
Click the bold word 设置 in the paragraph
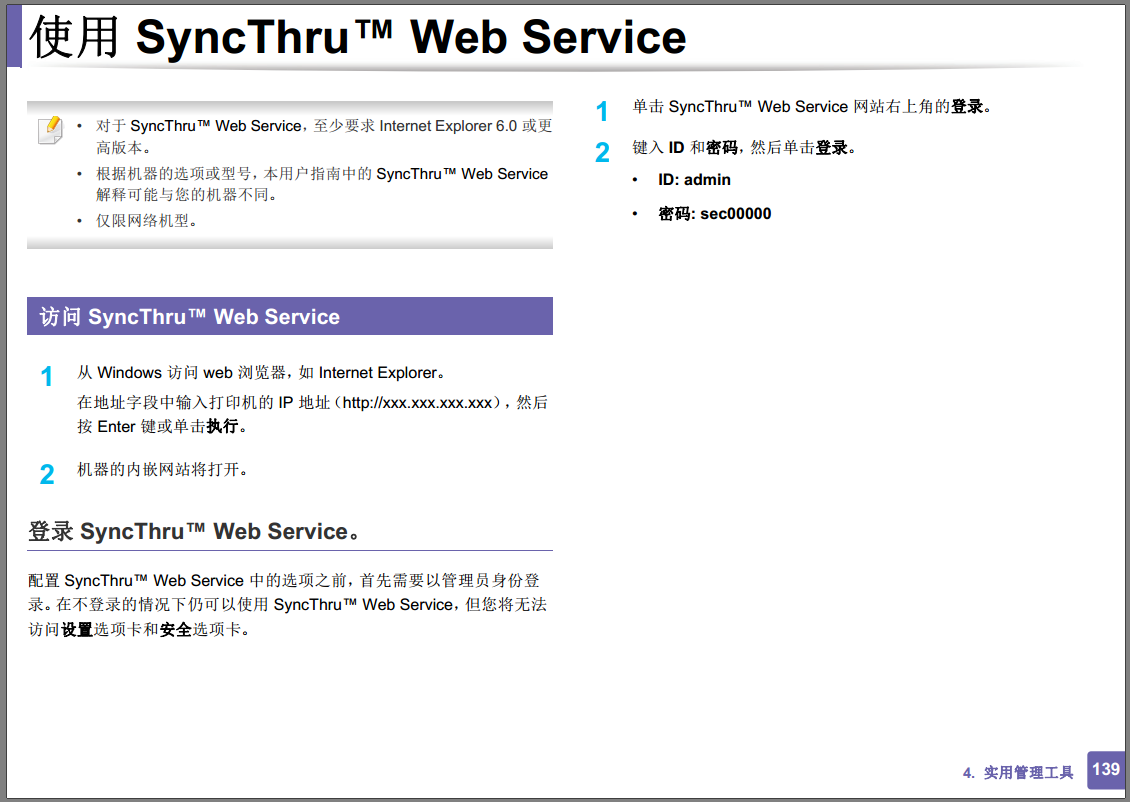pyautogui.click(x=76, y=630)
